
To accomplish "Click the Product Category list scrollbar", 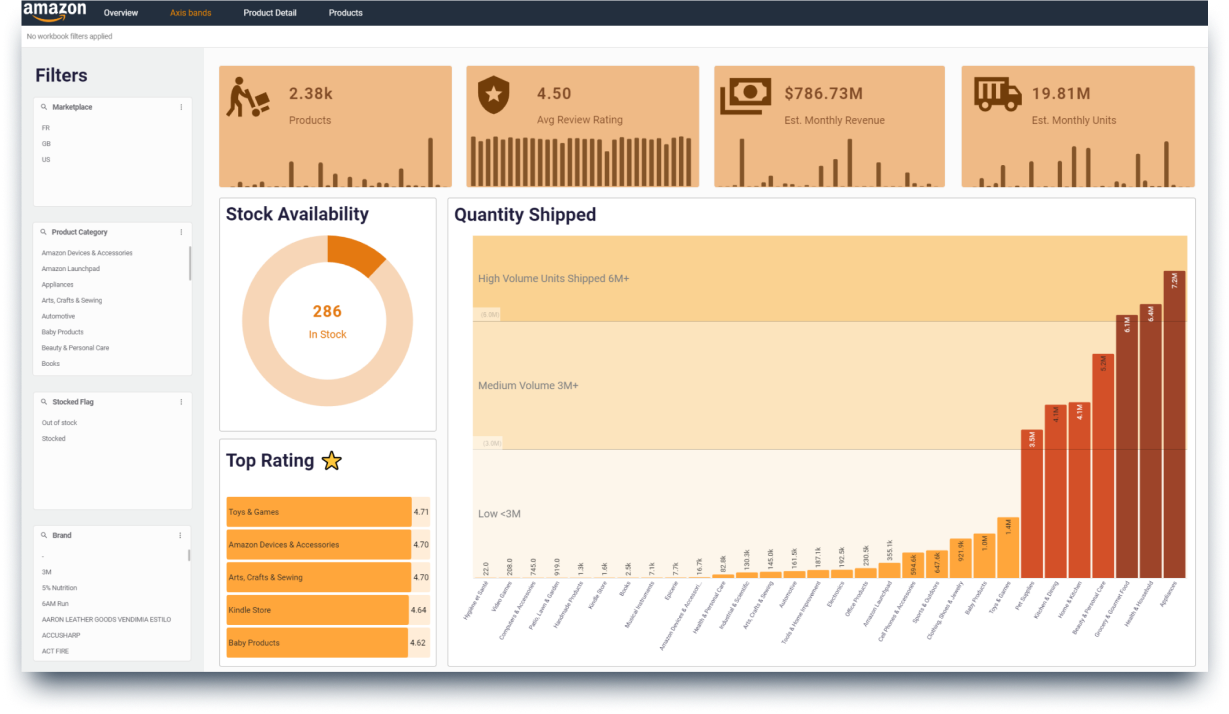I will click(190, 263).
